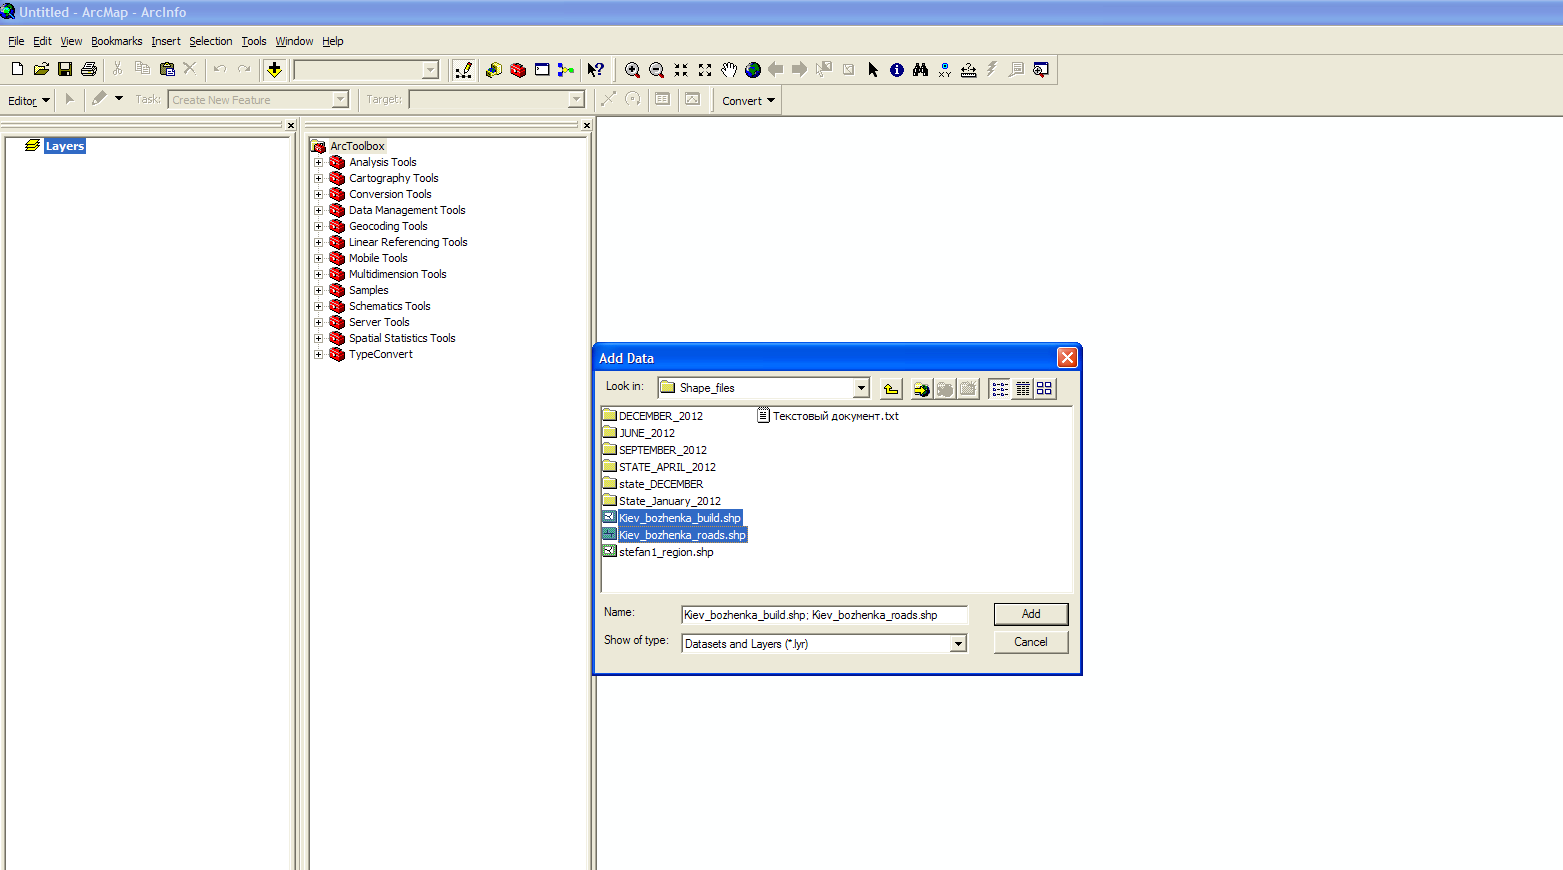Cancel the Add Data dialog

tap(1030, 642)
